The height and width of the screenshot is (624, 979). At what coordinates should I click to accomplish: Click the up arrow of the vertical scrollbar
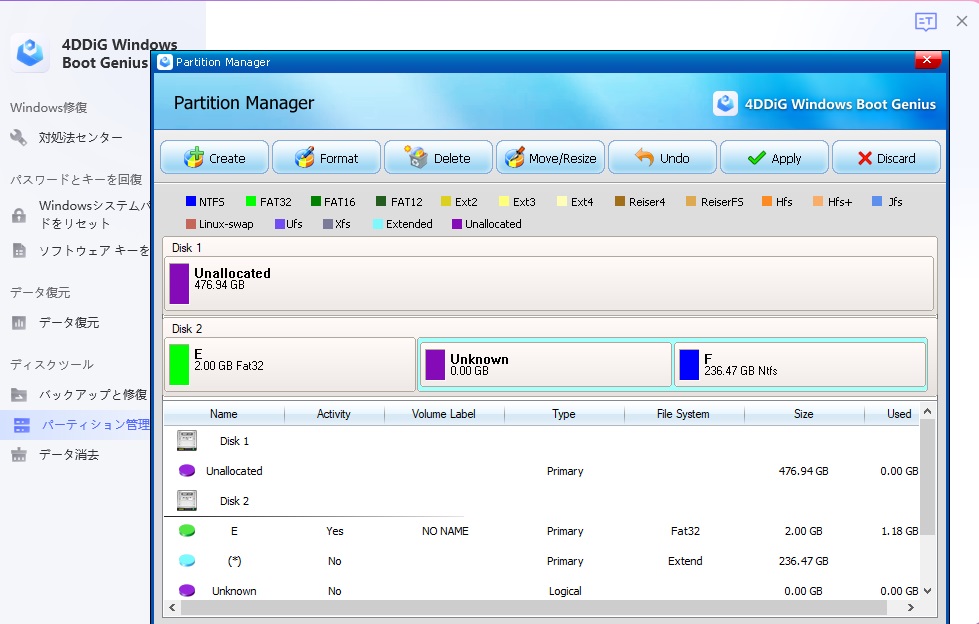(x=927, y=411)
